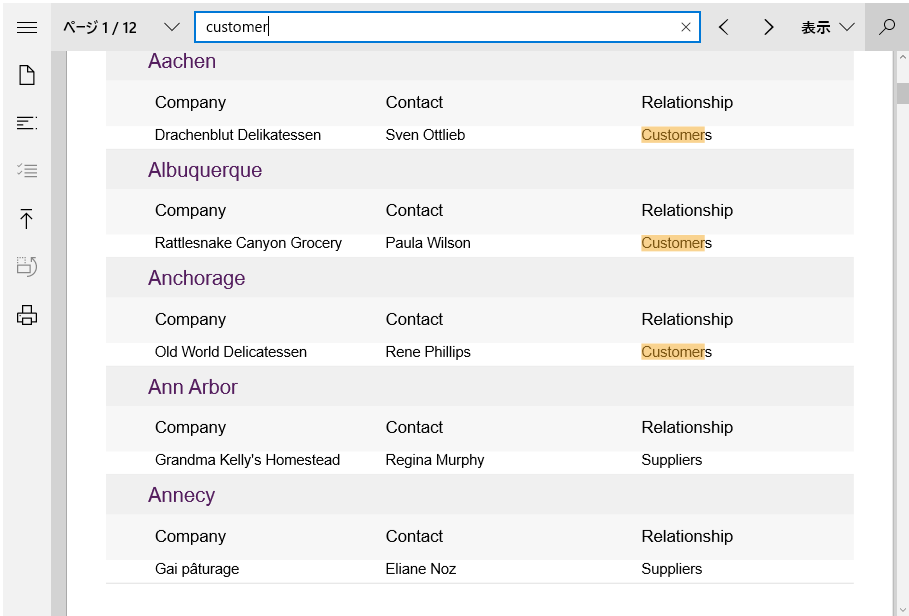
Task: Go to next search result arrow
Action: pyautogui.click(x=769, y=27)
